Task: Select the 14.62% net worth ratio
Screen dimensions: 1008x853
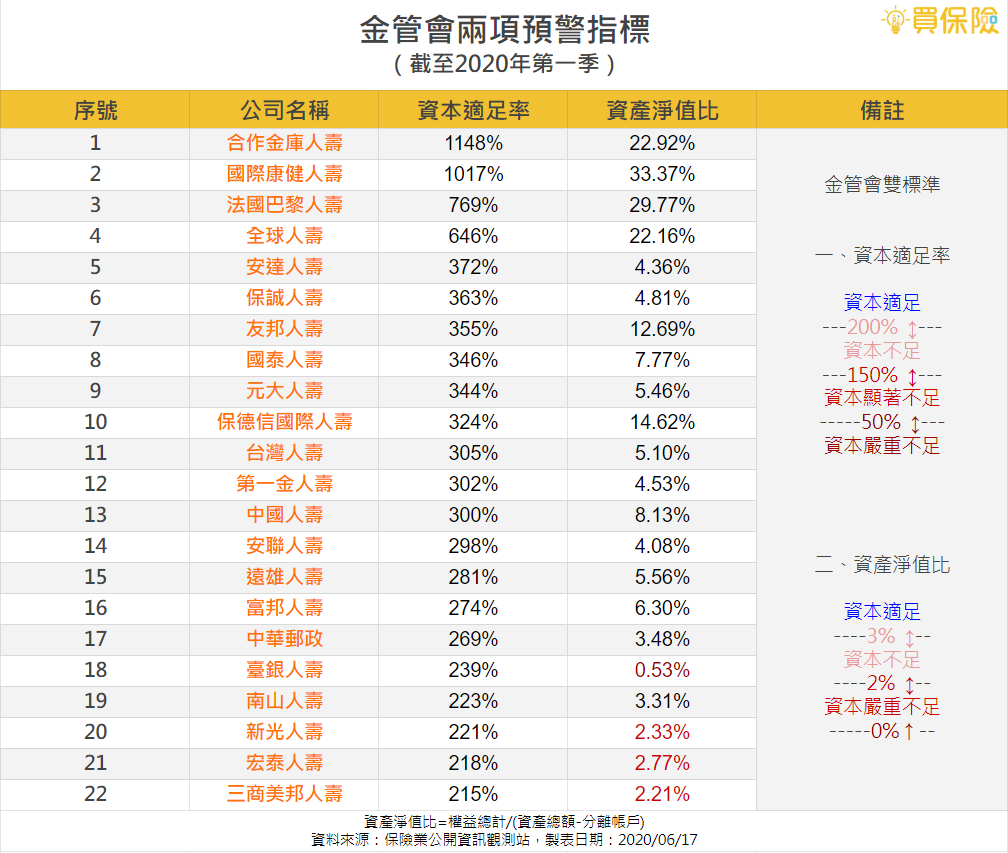Action: point(662,422)
